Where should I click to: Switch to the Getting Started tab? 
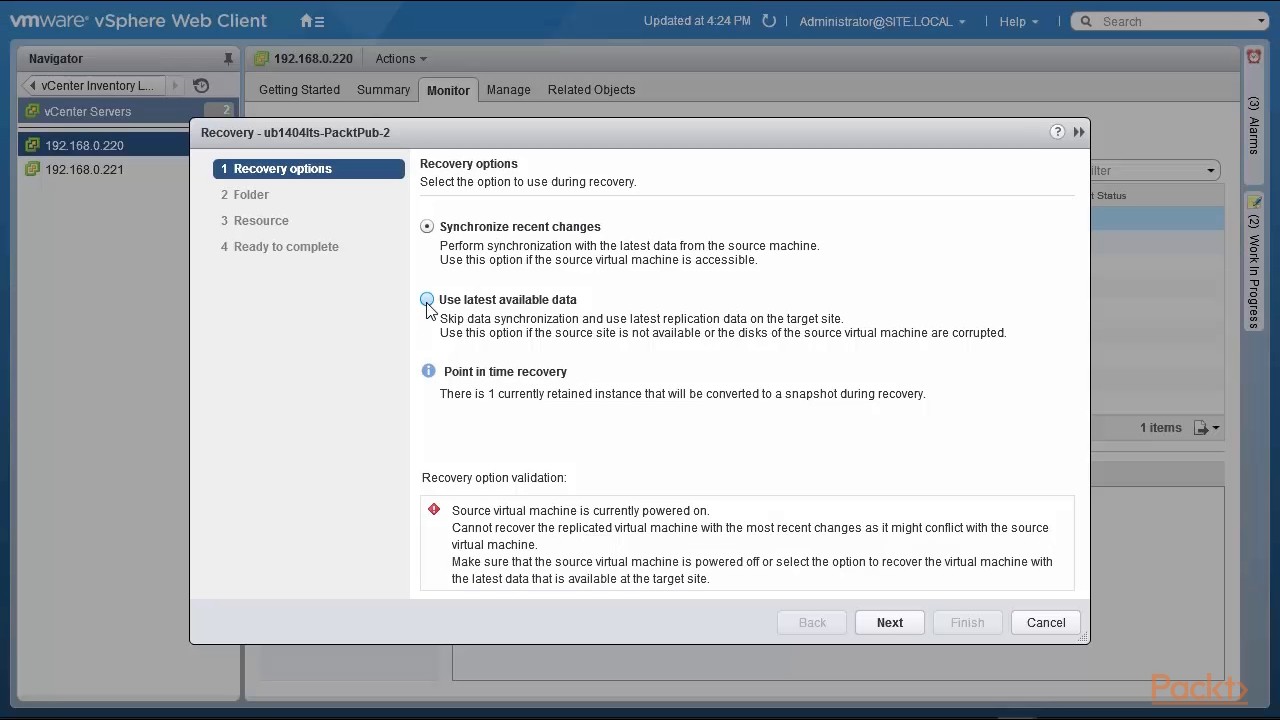click(x=299, y=90)
